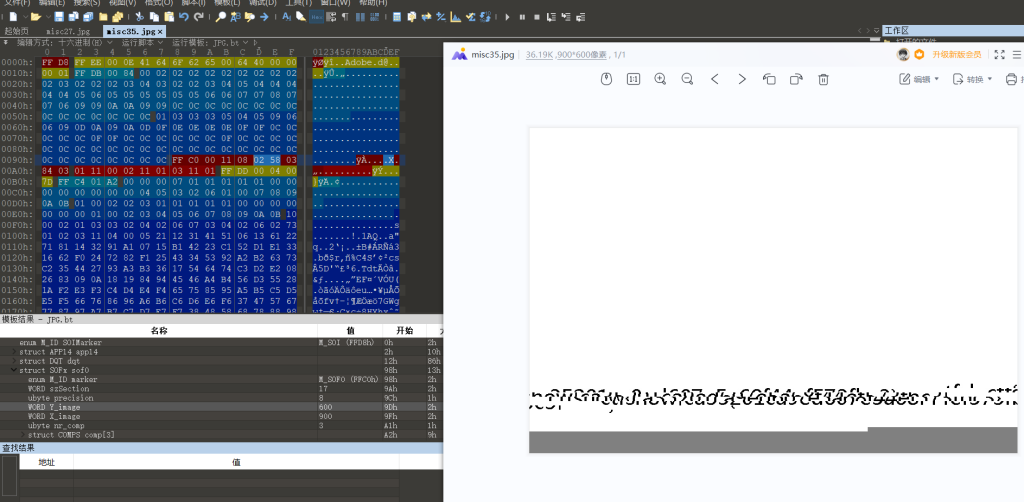Viewport: 1024px width, 502px height.
Task: Show actual size with 1:1 icon
Action: pos(633,79)
